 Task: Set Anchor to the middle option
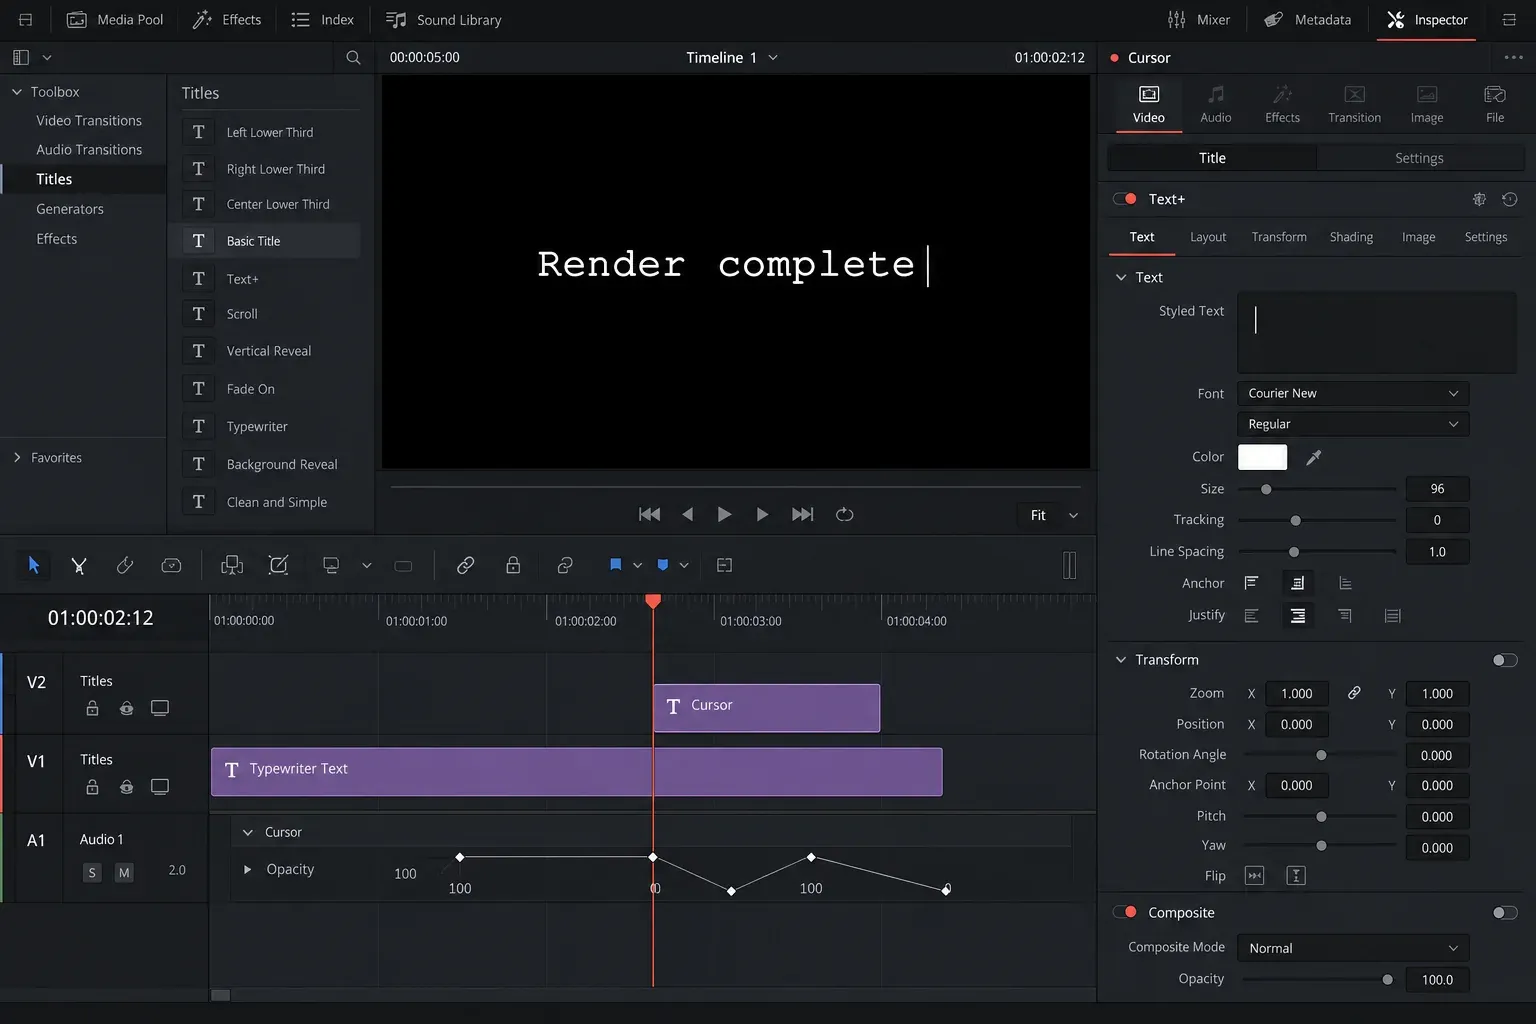coord(1297,583)
